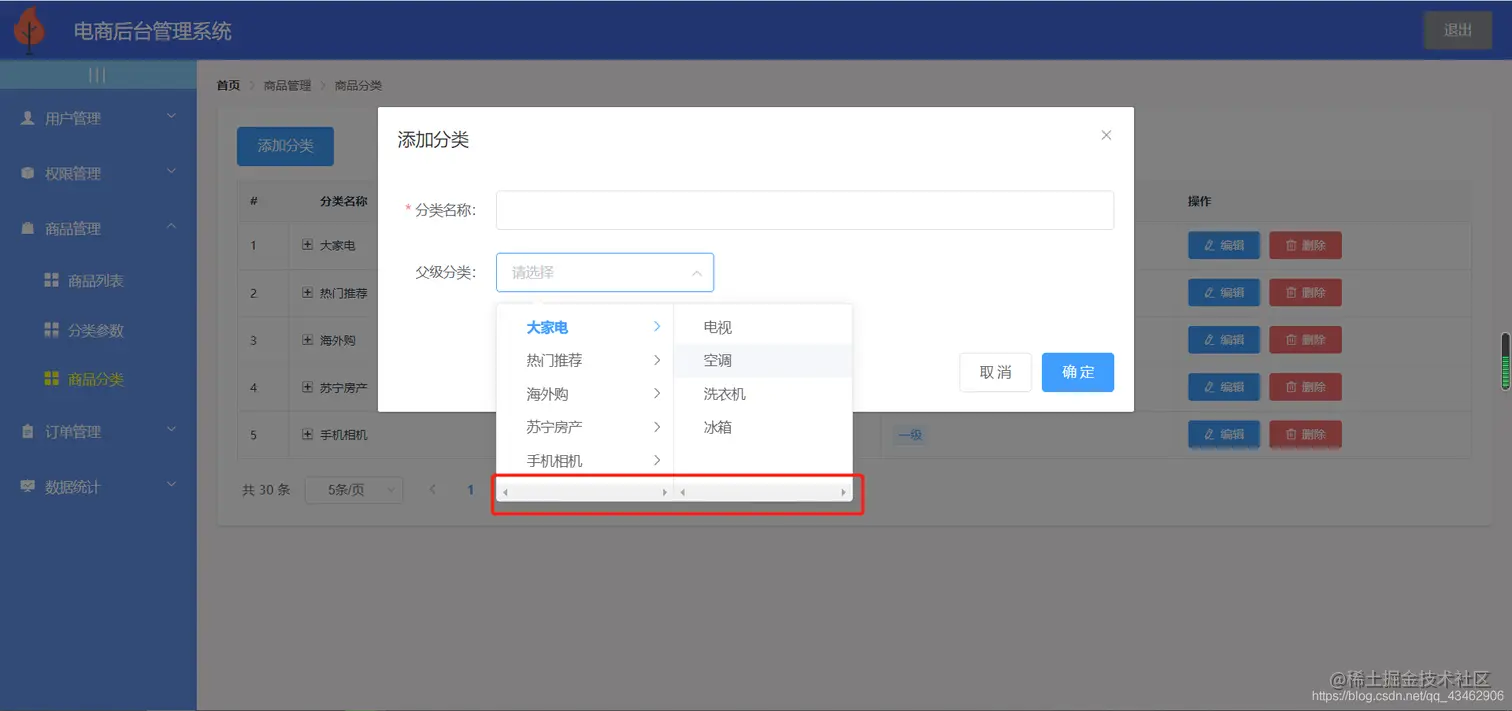
Task: Choose 电视 subcategory option
Action: [763, 327]
